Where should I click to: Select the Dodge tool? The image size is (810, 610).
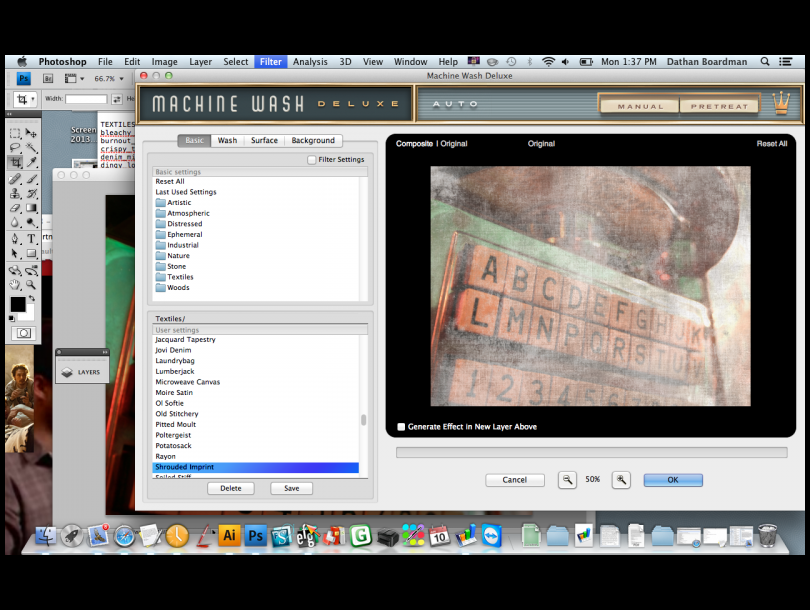(x=31, y=223)
